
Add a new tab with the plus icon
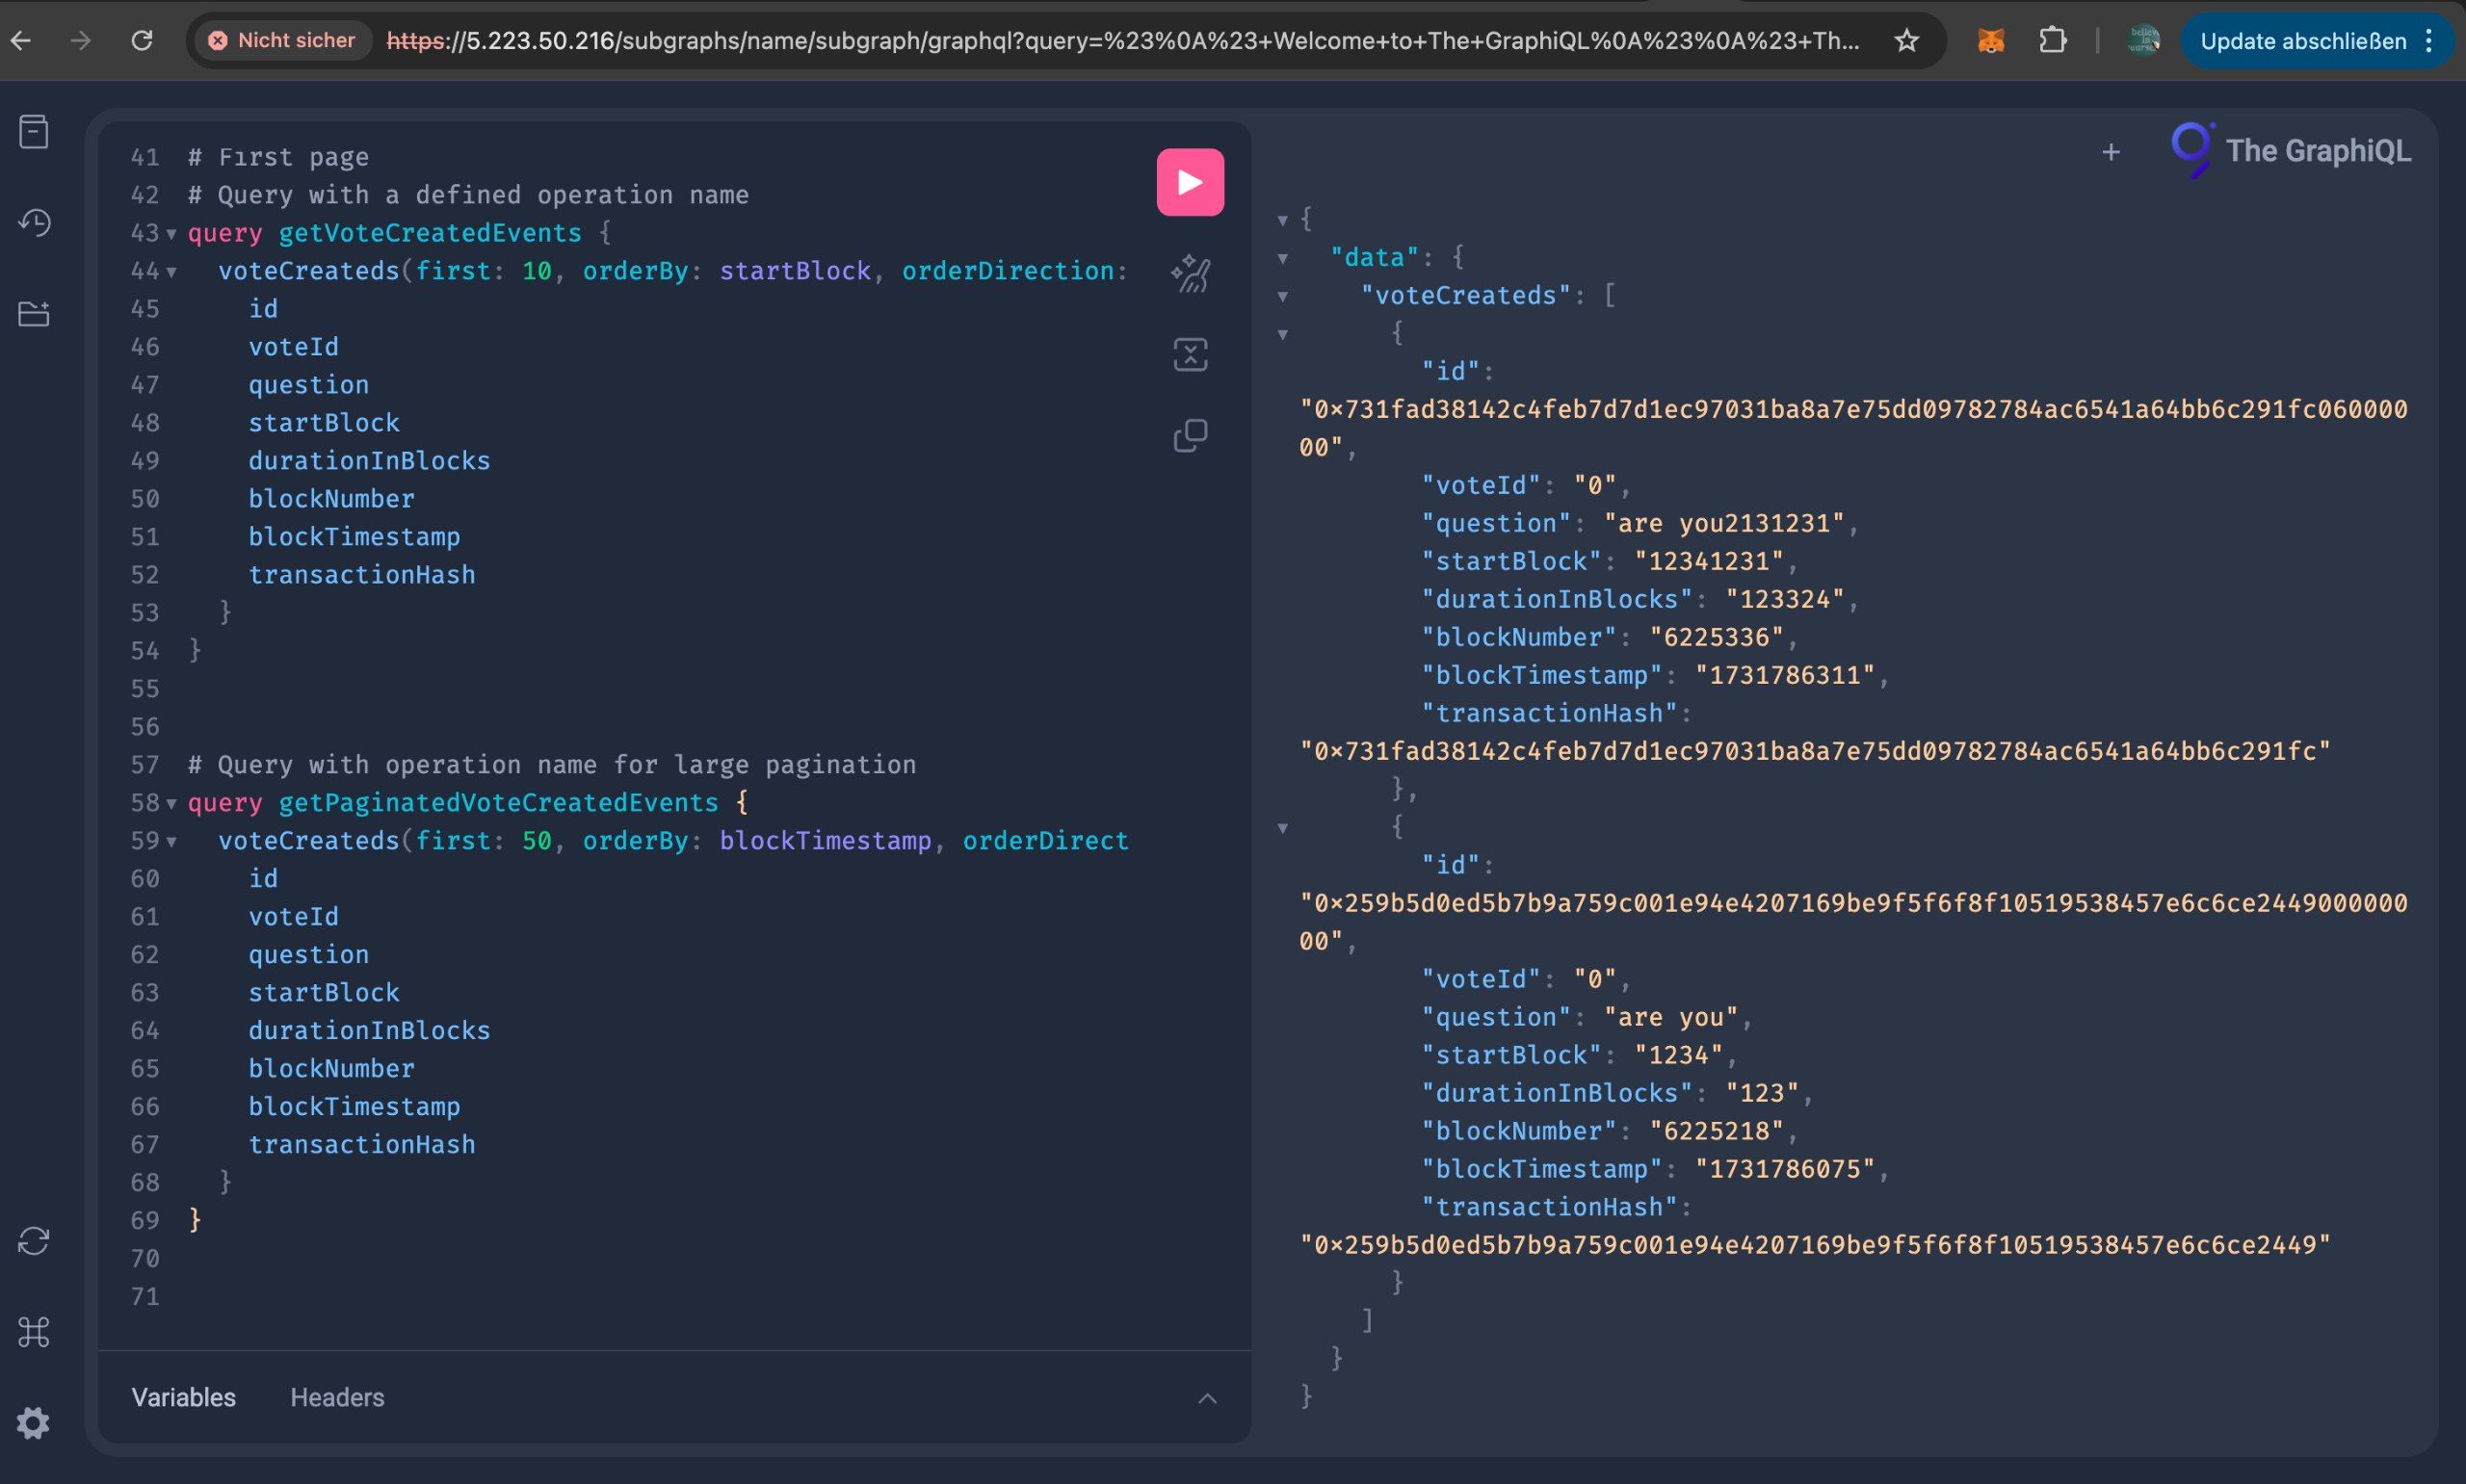point(2111,152)
